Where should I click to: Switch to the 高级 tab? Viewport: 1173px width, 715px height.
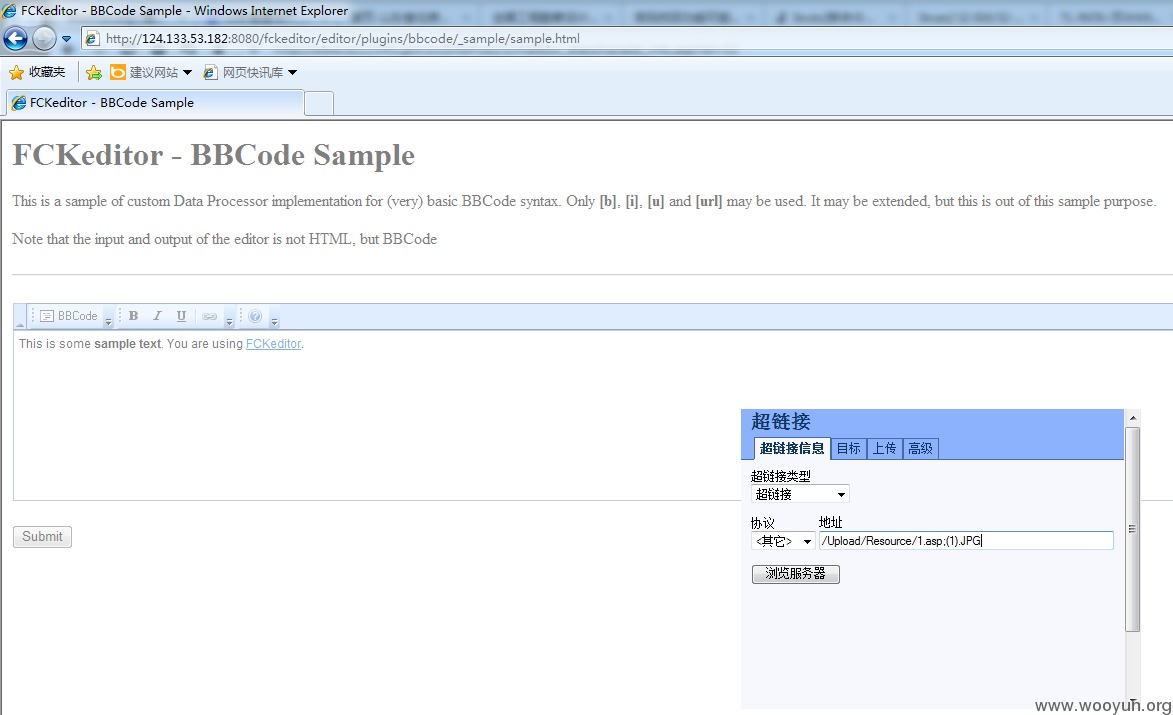[920, 449]
